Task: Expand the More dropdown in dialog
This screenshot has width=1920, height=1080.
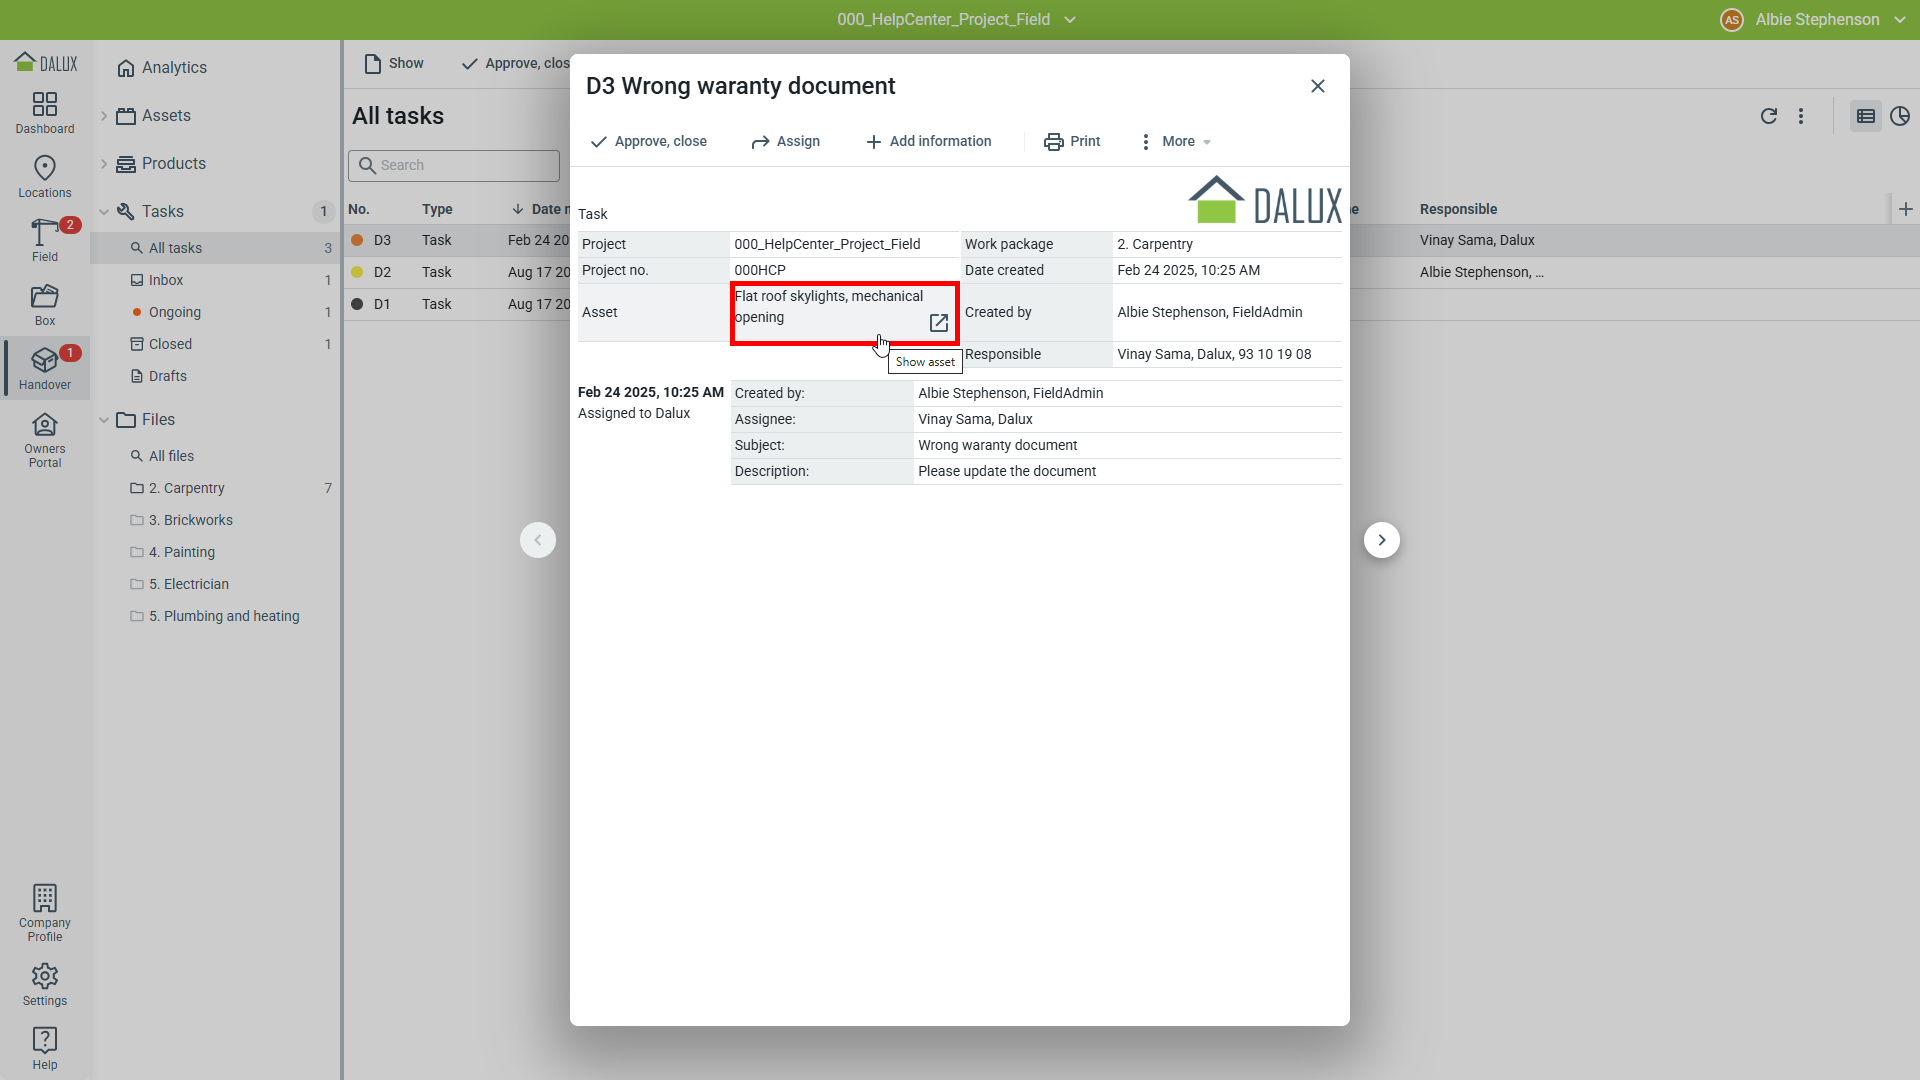Action: click(1177, 142)
